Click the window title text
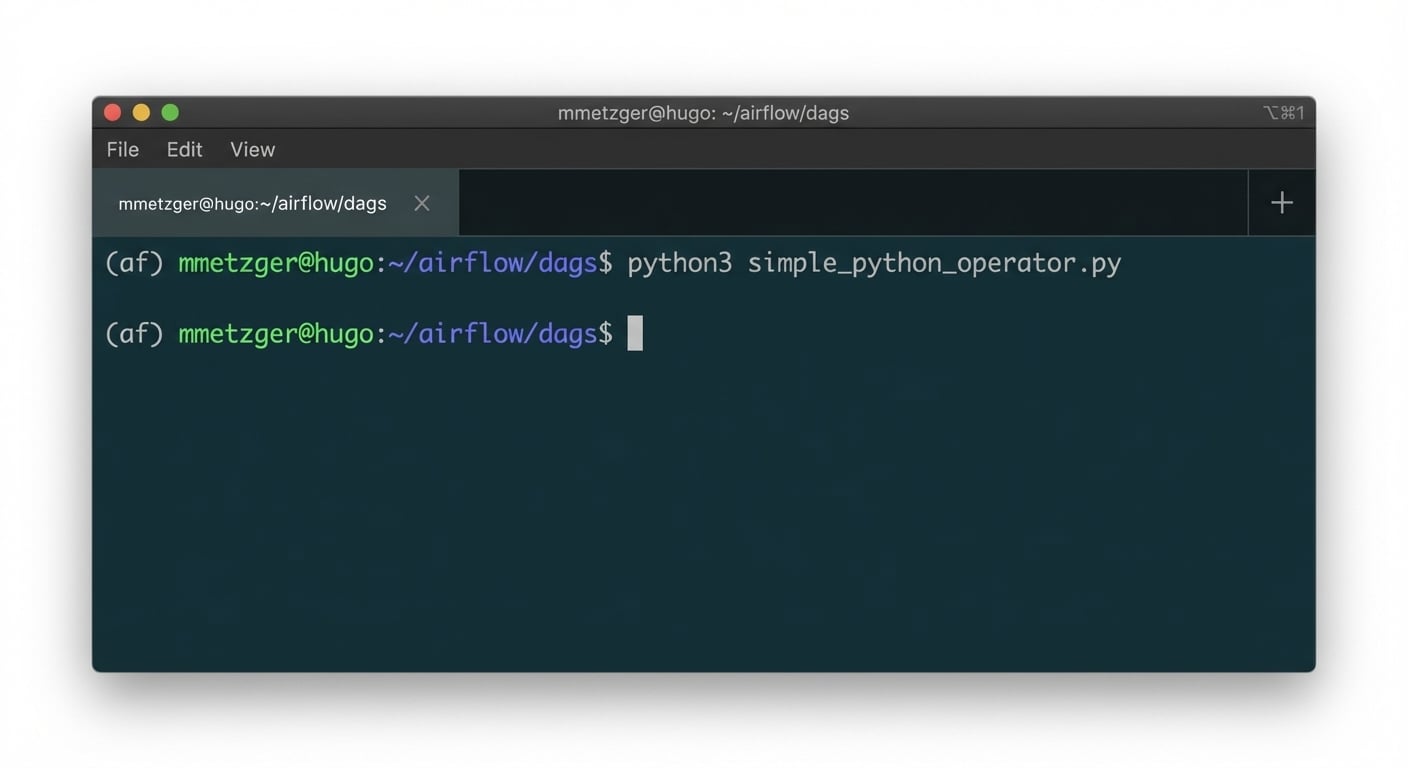Image resolution: width=1408 pixels, height=768 pixels. coord(703,112)
